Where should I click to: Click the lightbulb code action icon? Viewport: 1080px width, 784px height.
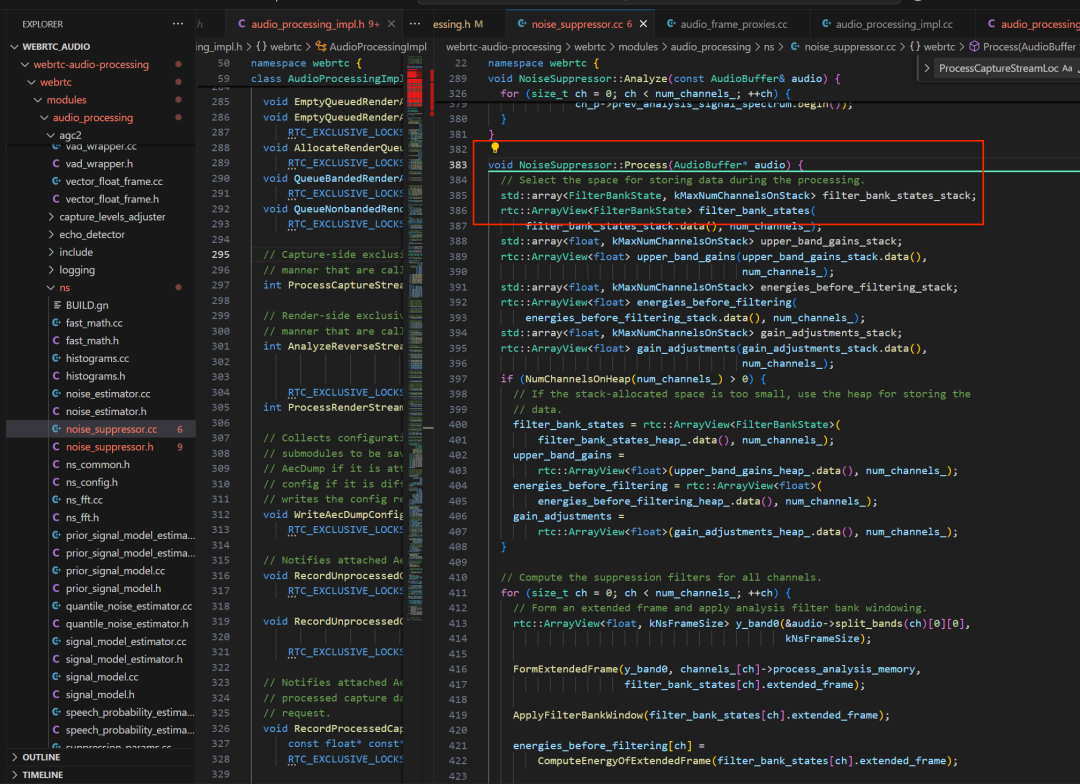click(495, 147)
